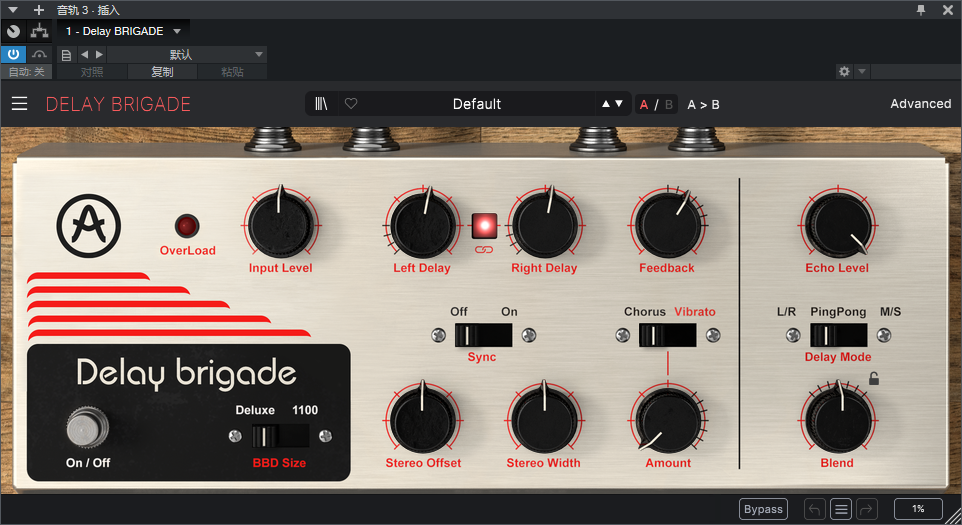Pin the plugin window
962x525 pixels.
coord(921,10)
